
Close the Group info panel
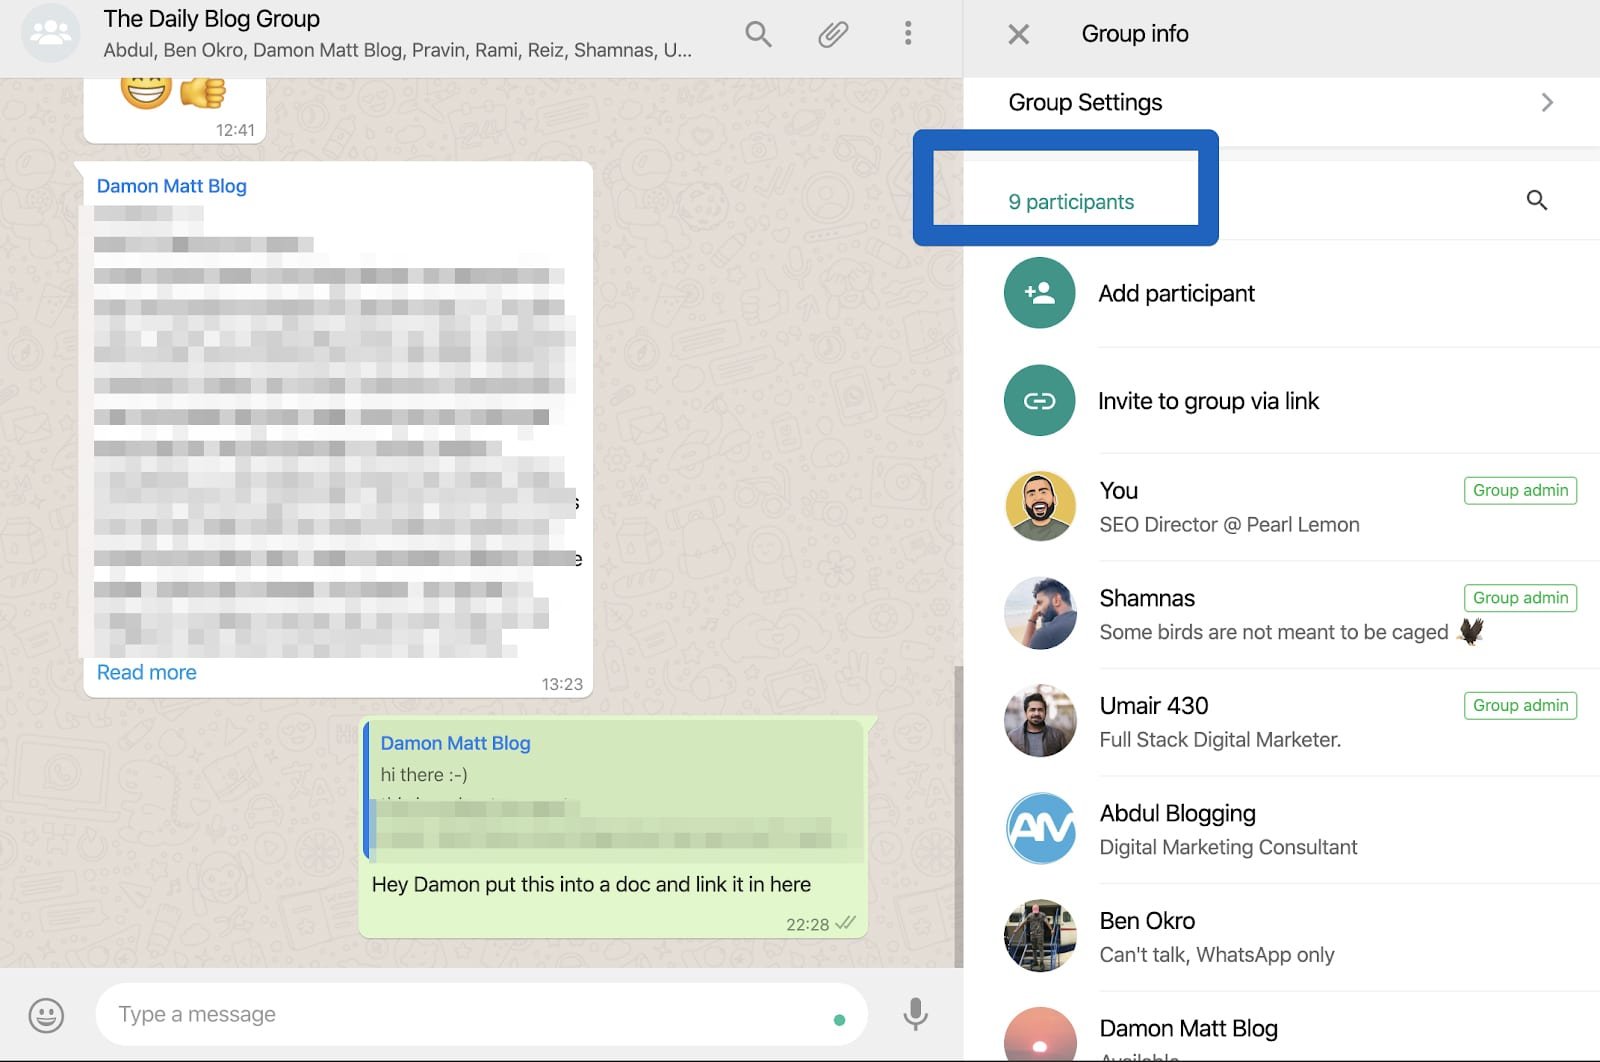1018,34
